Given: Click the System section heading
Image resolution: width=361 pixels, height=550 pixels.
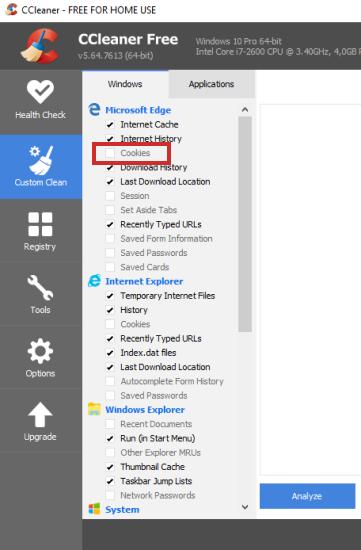Looking at the screenshot, I should [122, 510].
